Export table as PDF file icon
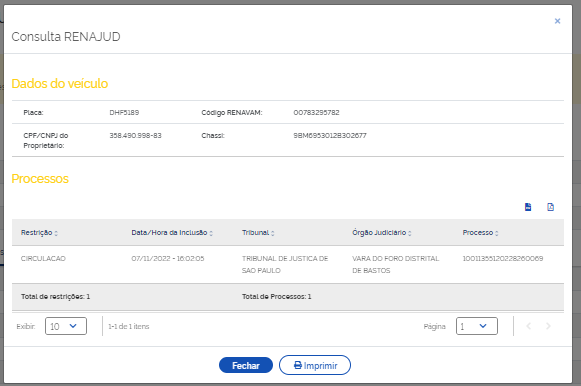Image resolution: width=581 pixels, height=386 pixels. click(x=551, y=207)
